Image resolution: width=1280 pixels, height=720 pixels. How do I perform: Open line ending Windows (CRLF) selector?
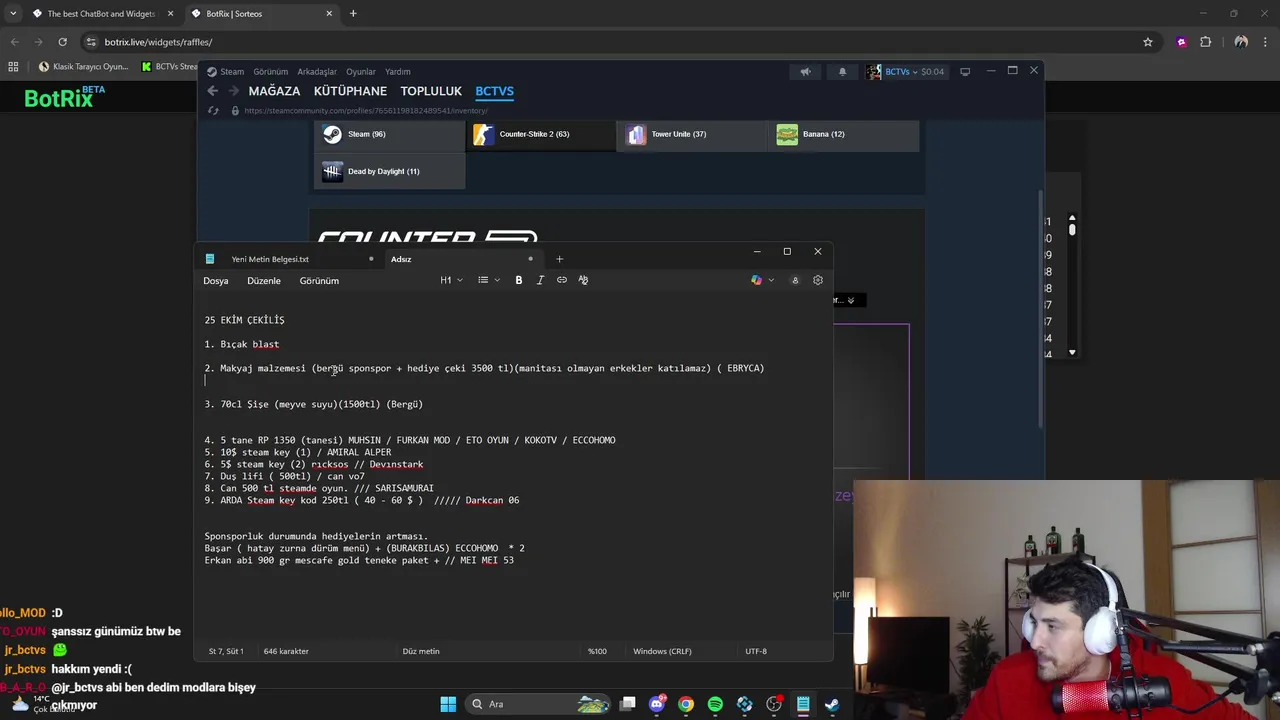click(662, 651)
